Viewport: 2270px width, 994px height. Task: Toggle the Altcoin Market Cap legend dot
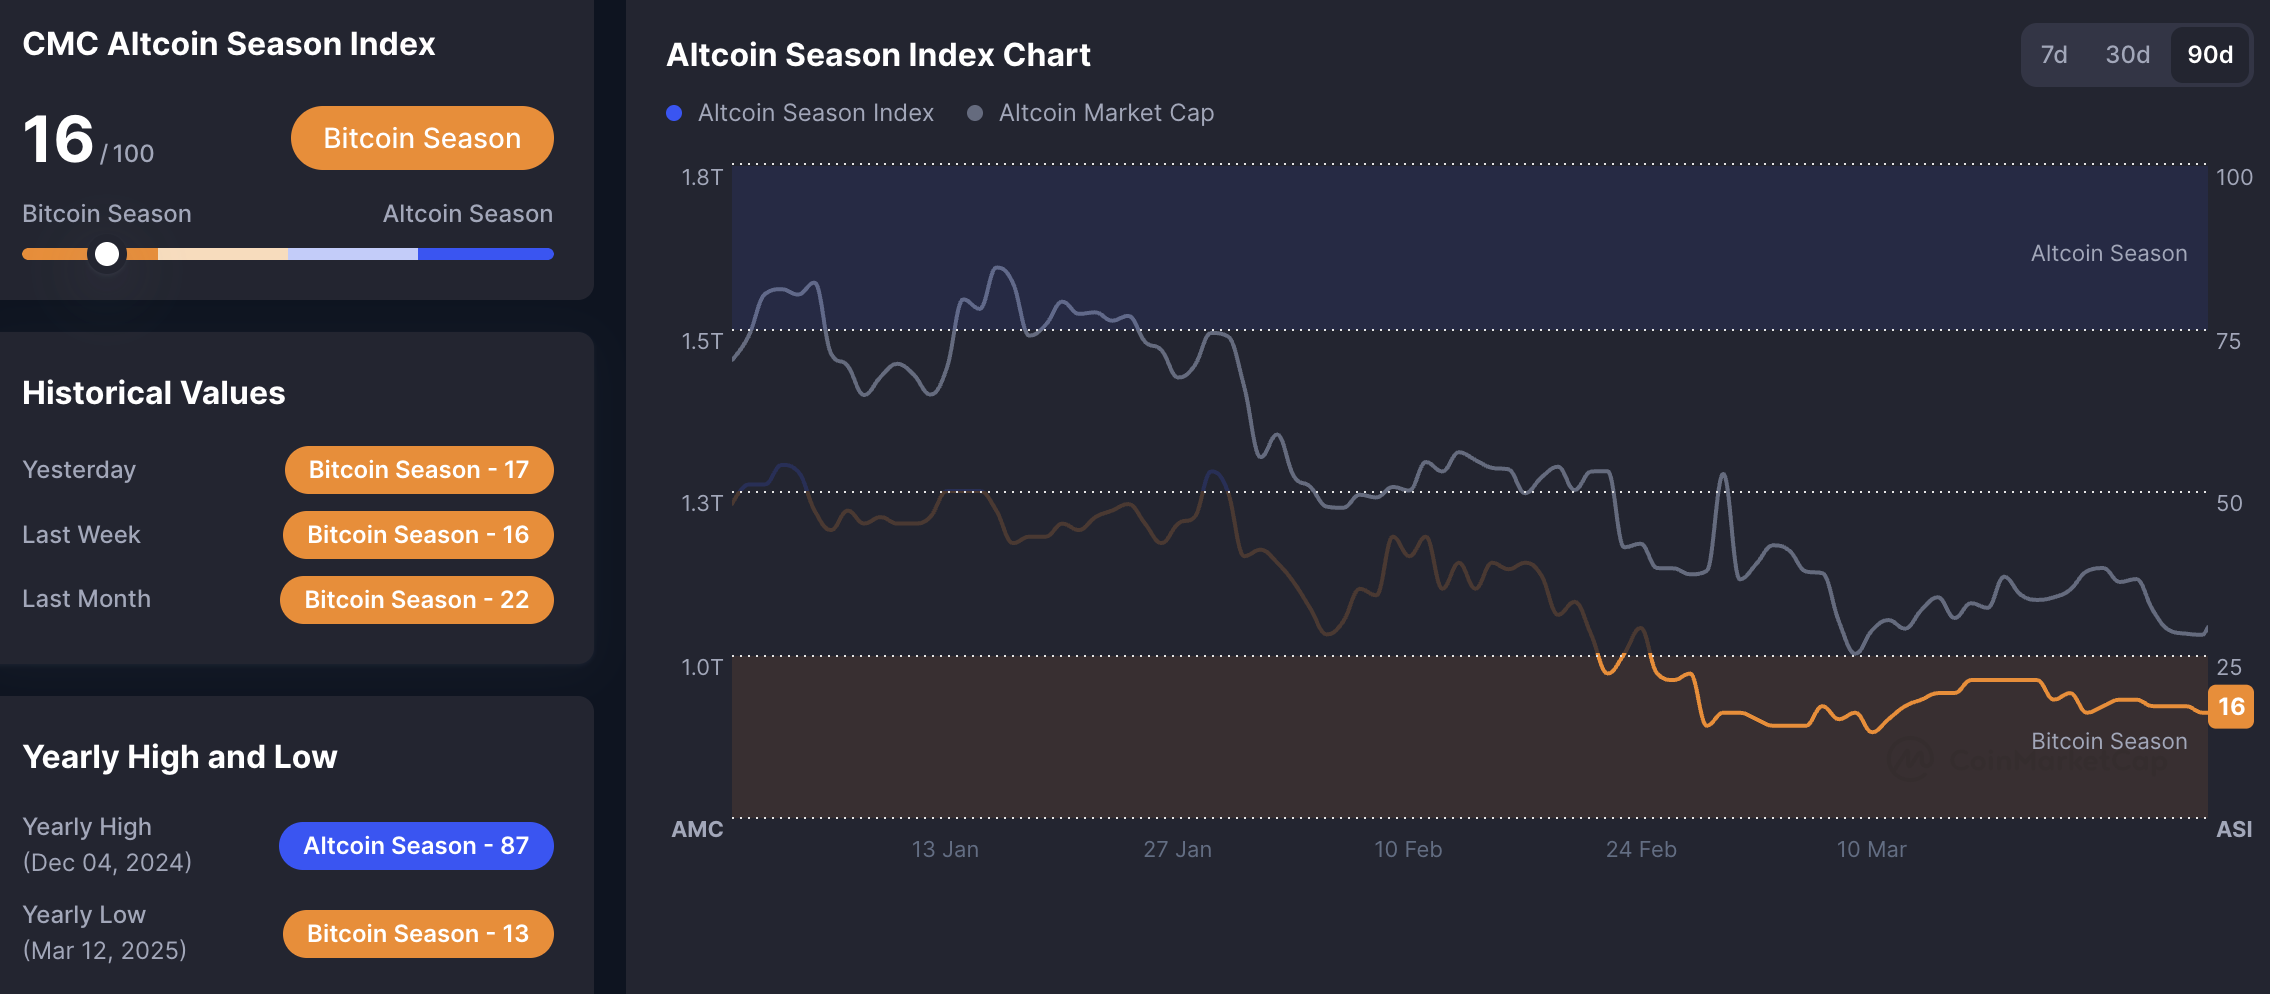coord(975,113)
